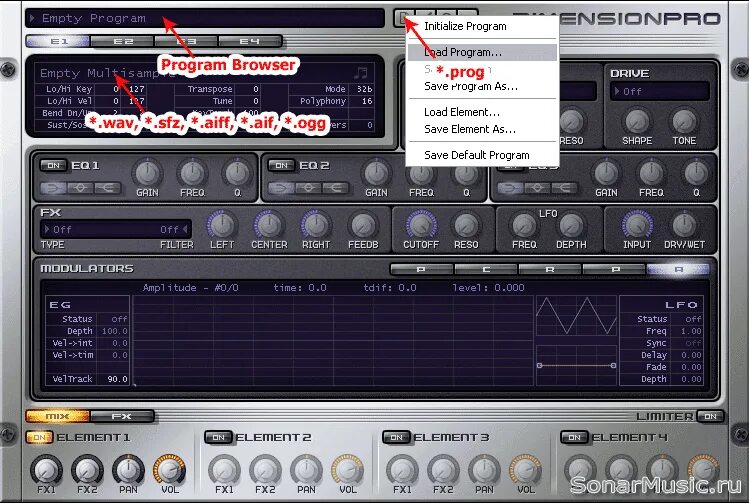Image resolution: width=749 pixels, height=503 pixels.
Task: Switch to the FX tab beside MIX
Action: [x=122, y=416]
